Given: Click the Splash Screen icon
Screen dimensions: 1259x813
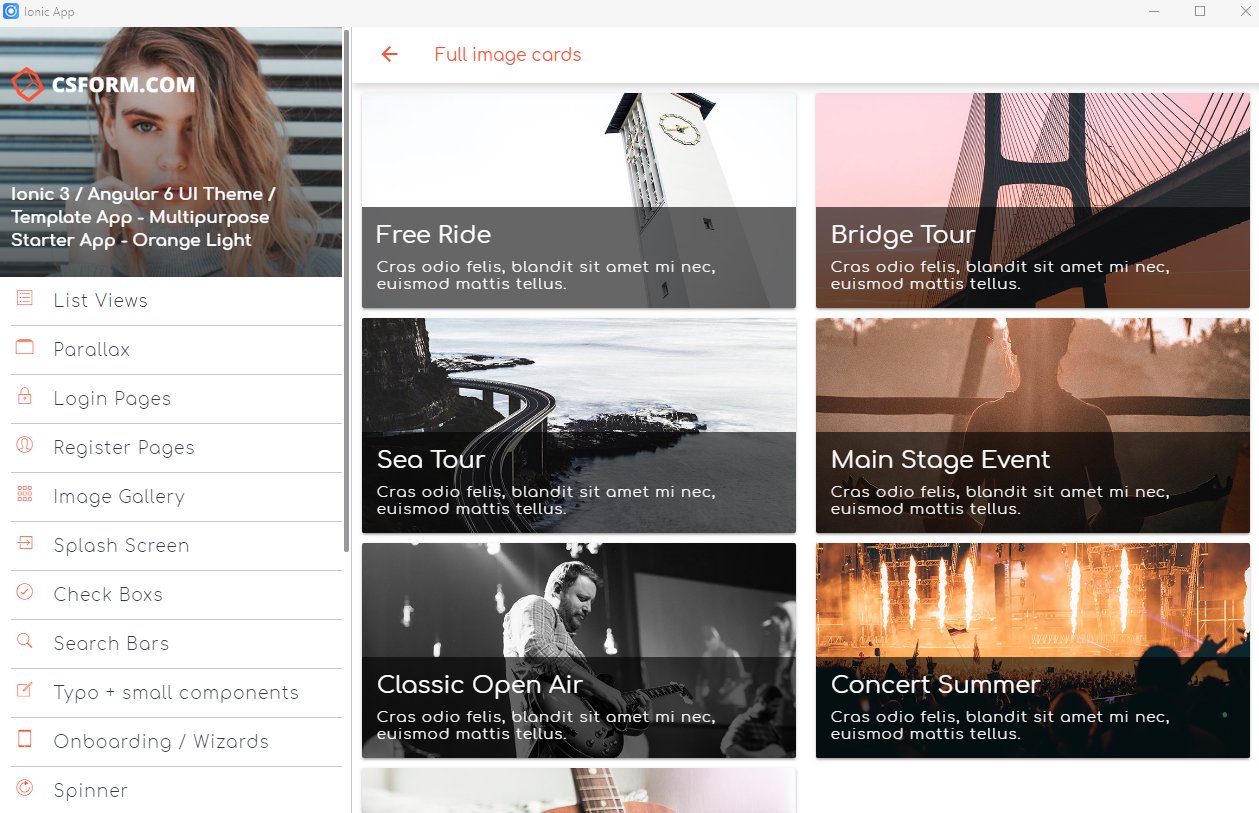Looking at the screenshot, I should point(25,543).
